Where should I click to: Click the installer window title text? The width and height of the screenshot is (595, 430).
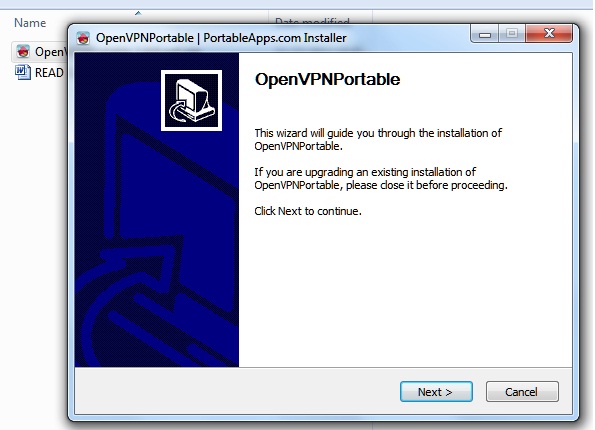coord(221,38)
